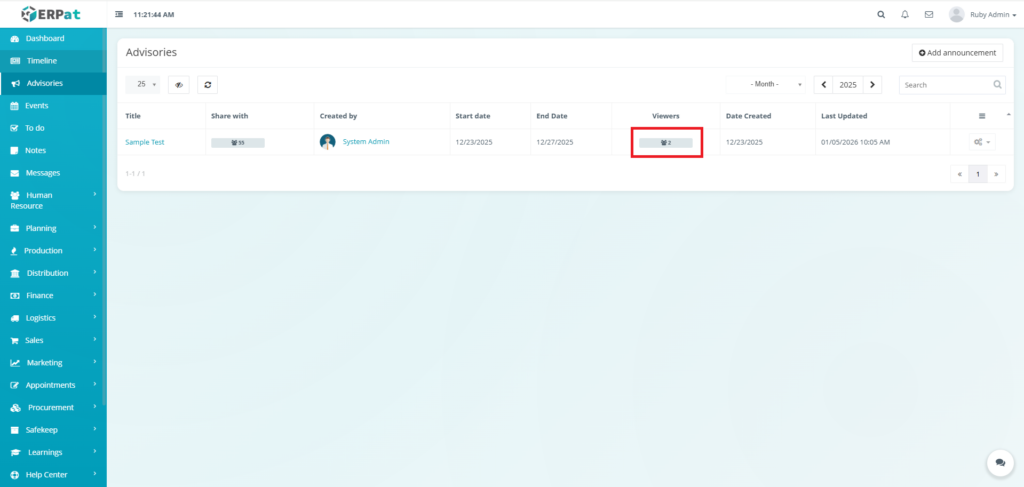Click the search magnifier icon in top bar

[880, 15]
